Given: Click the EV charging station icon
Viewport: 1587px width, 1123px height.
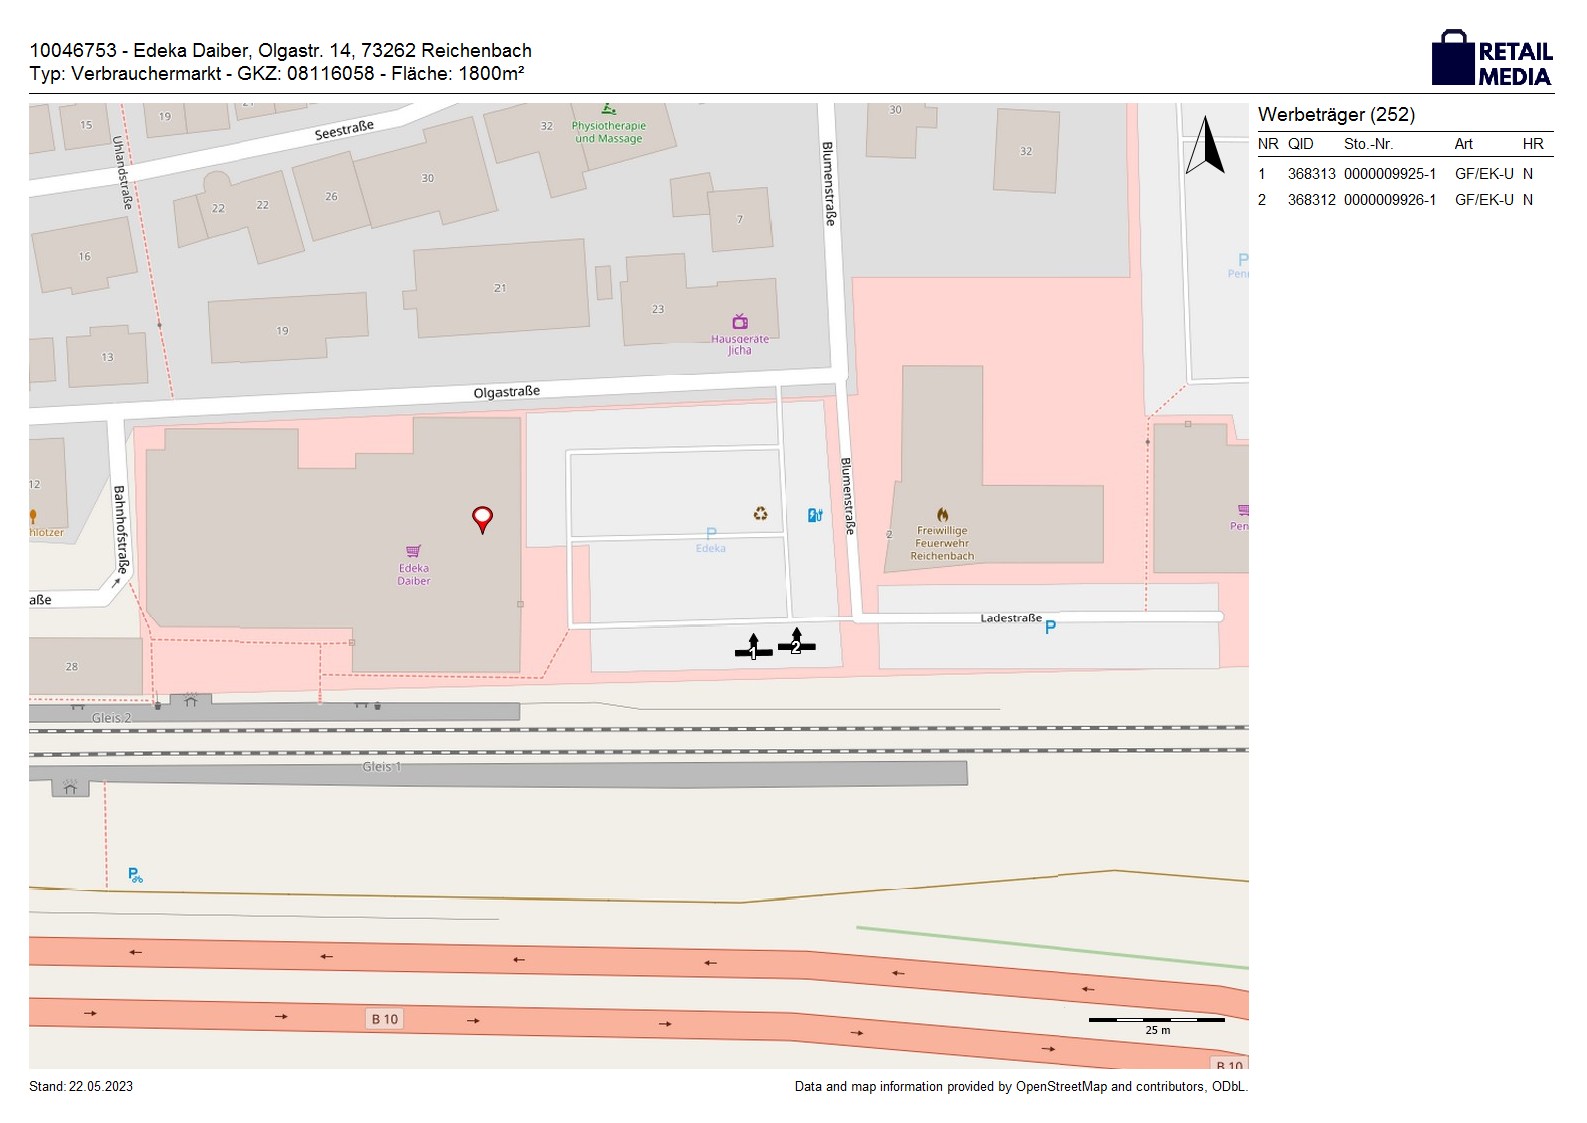Looking at the screenshot, I should coord(815,515).
